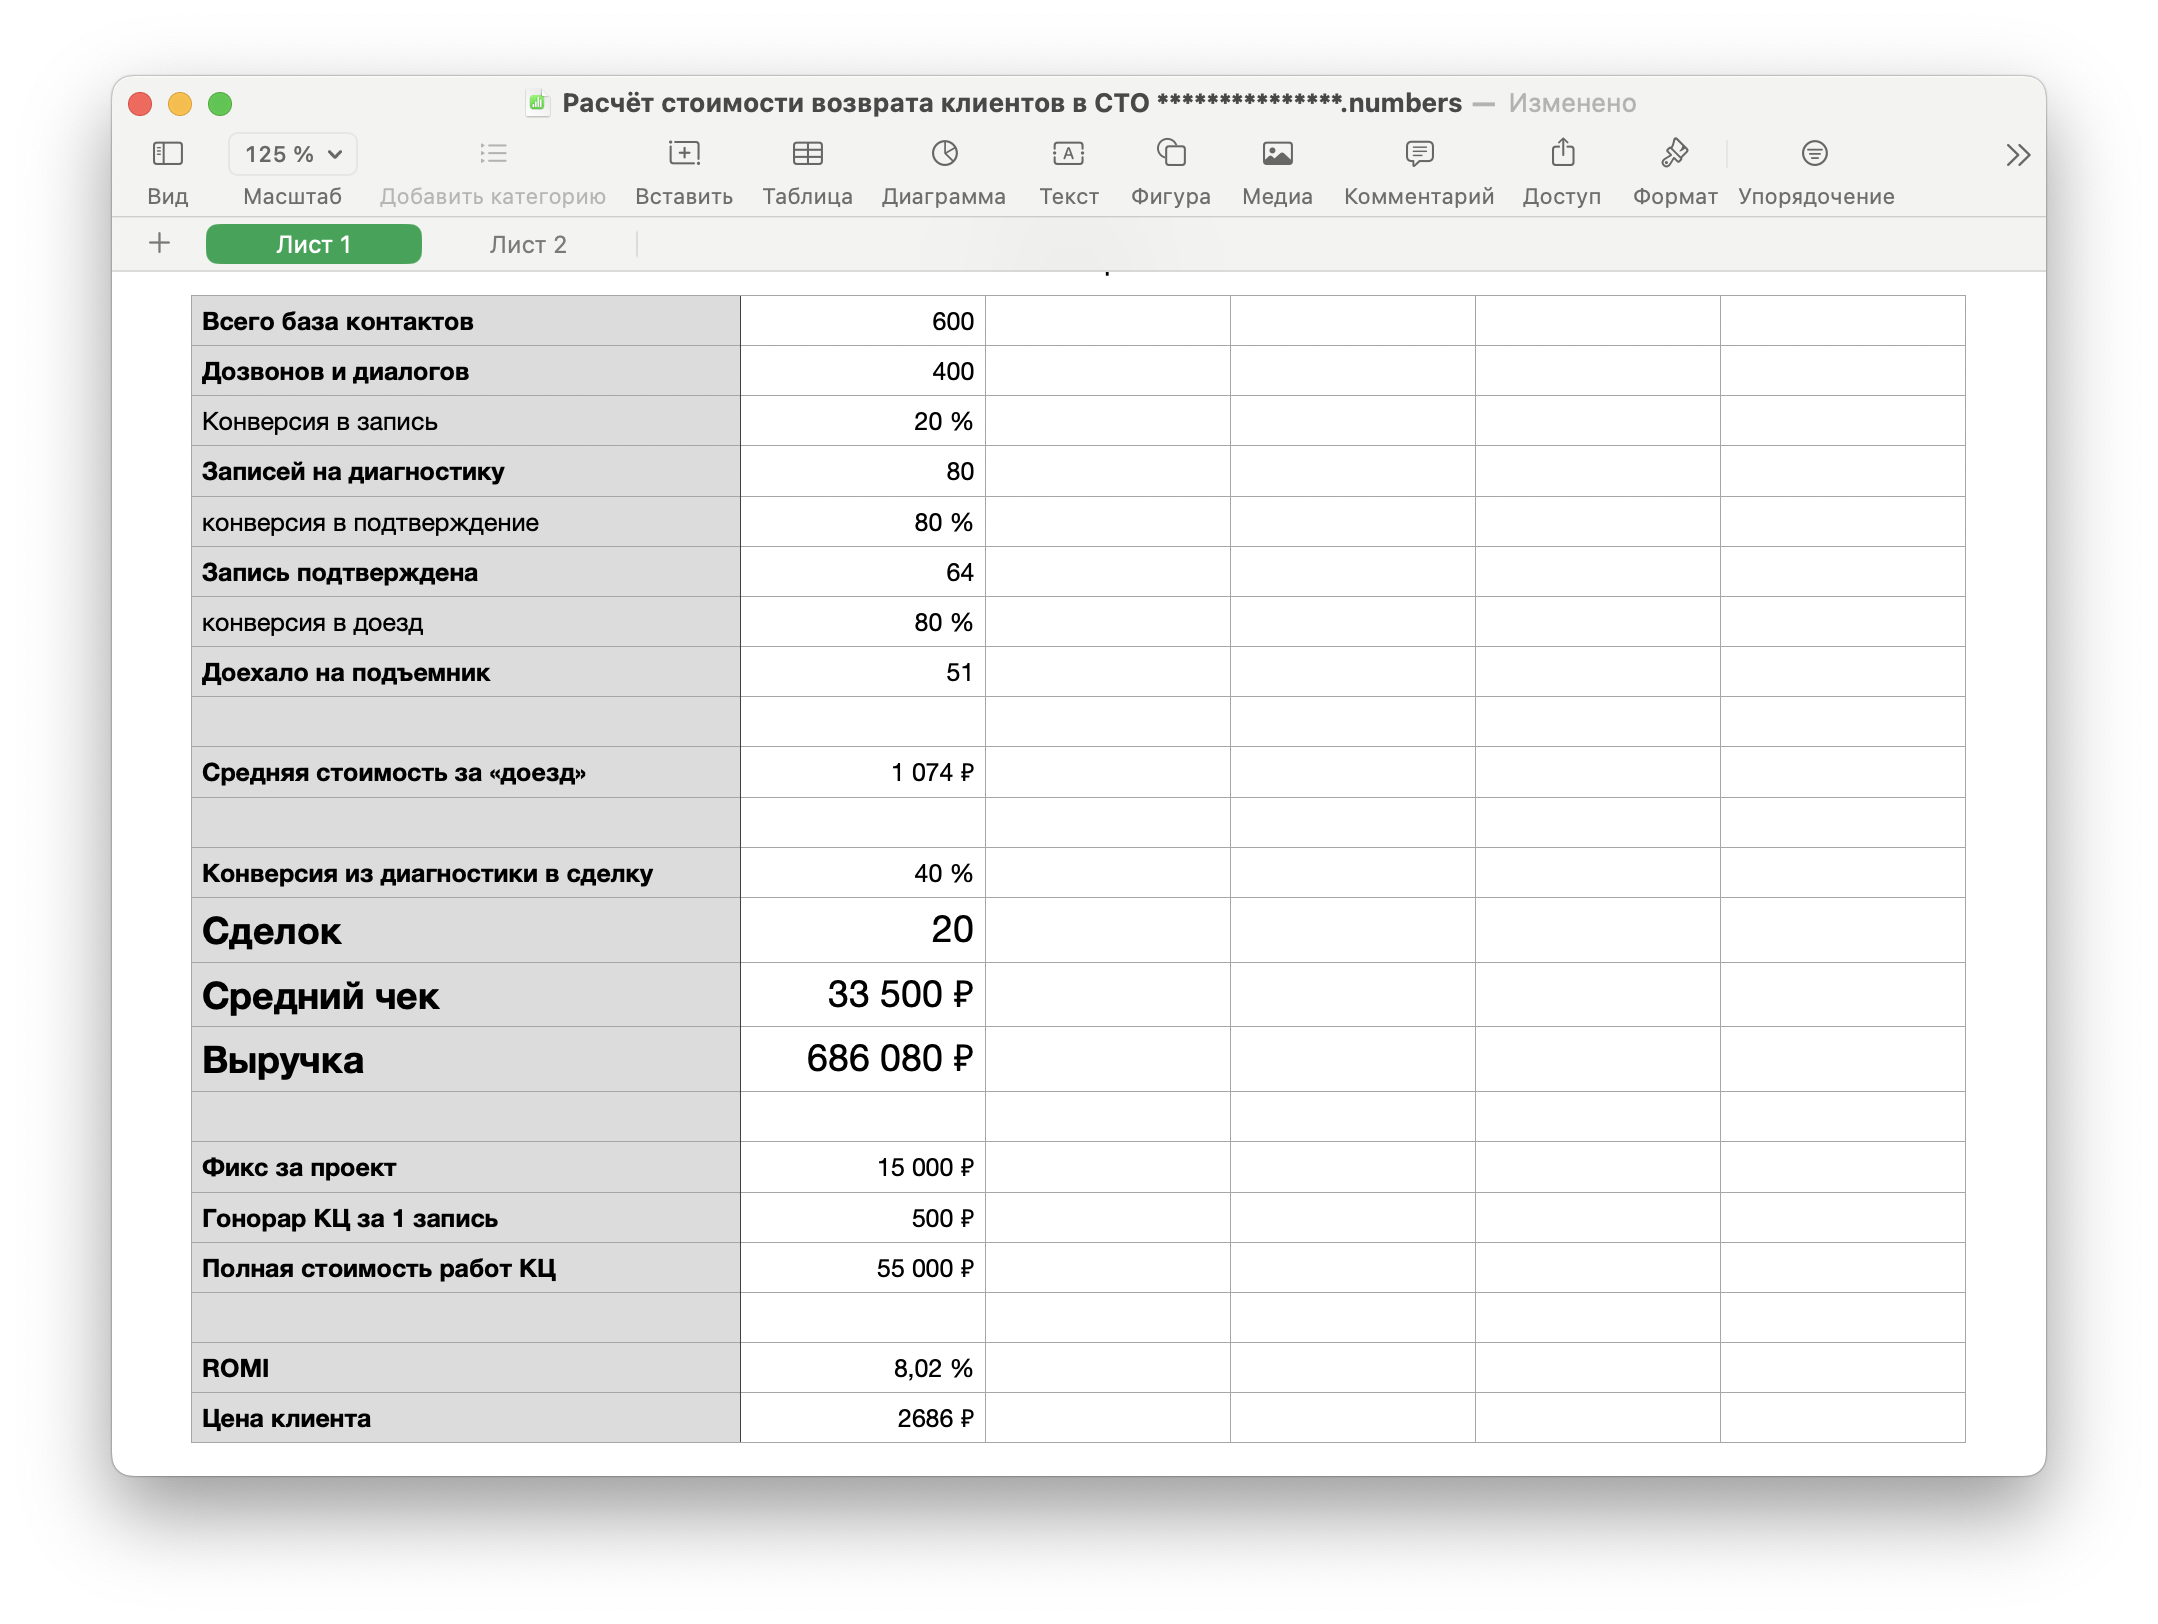Select 'Конверсия из диагностики в сделку' cell

(x=466, y=873)
